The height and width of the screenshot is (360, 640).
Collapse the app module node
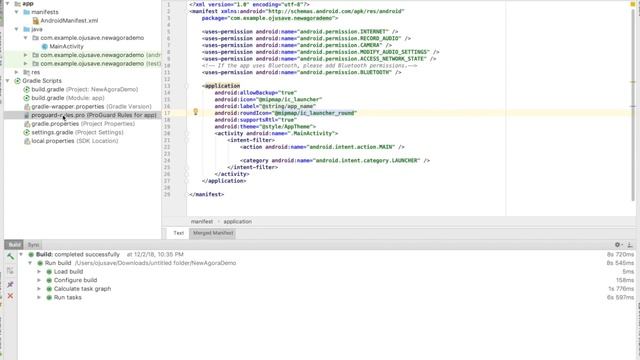tap(7, 3)
